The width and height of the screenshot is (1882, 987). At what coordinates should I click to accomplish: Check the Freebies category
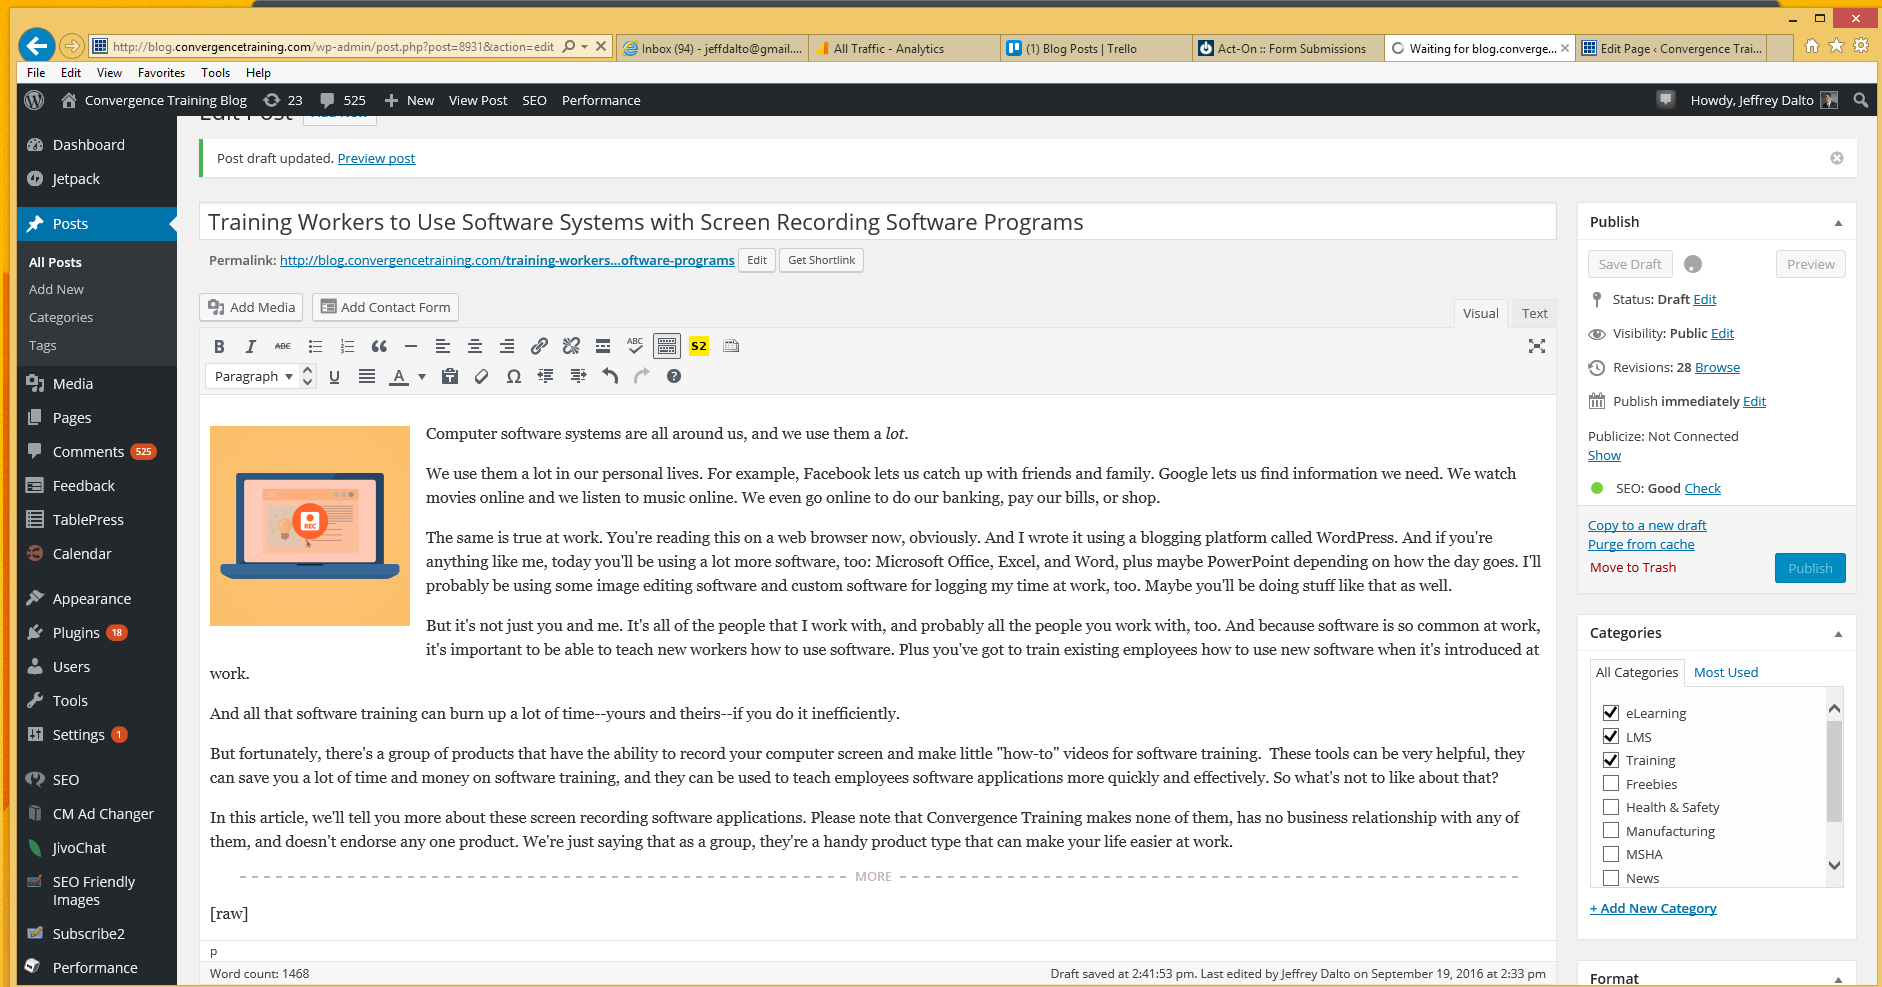pos(1611,783)
